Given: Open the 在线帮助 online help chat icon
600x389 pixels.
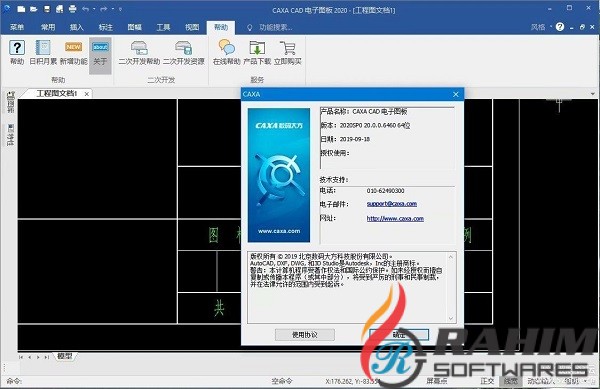Looking at the screenshot, I should click(x=227, y=48).
